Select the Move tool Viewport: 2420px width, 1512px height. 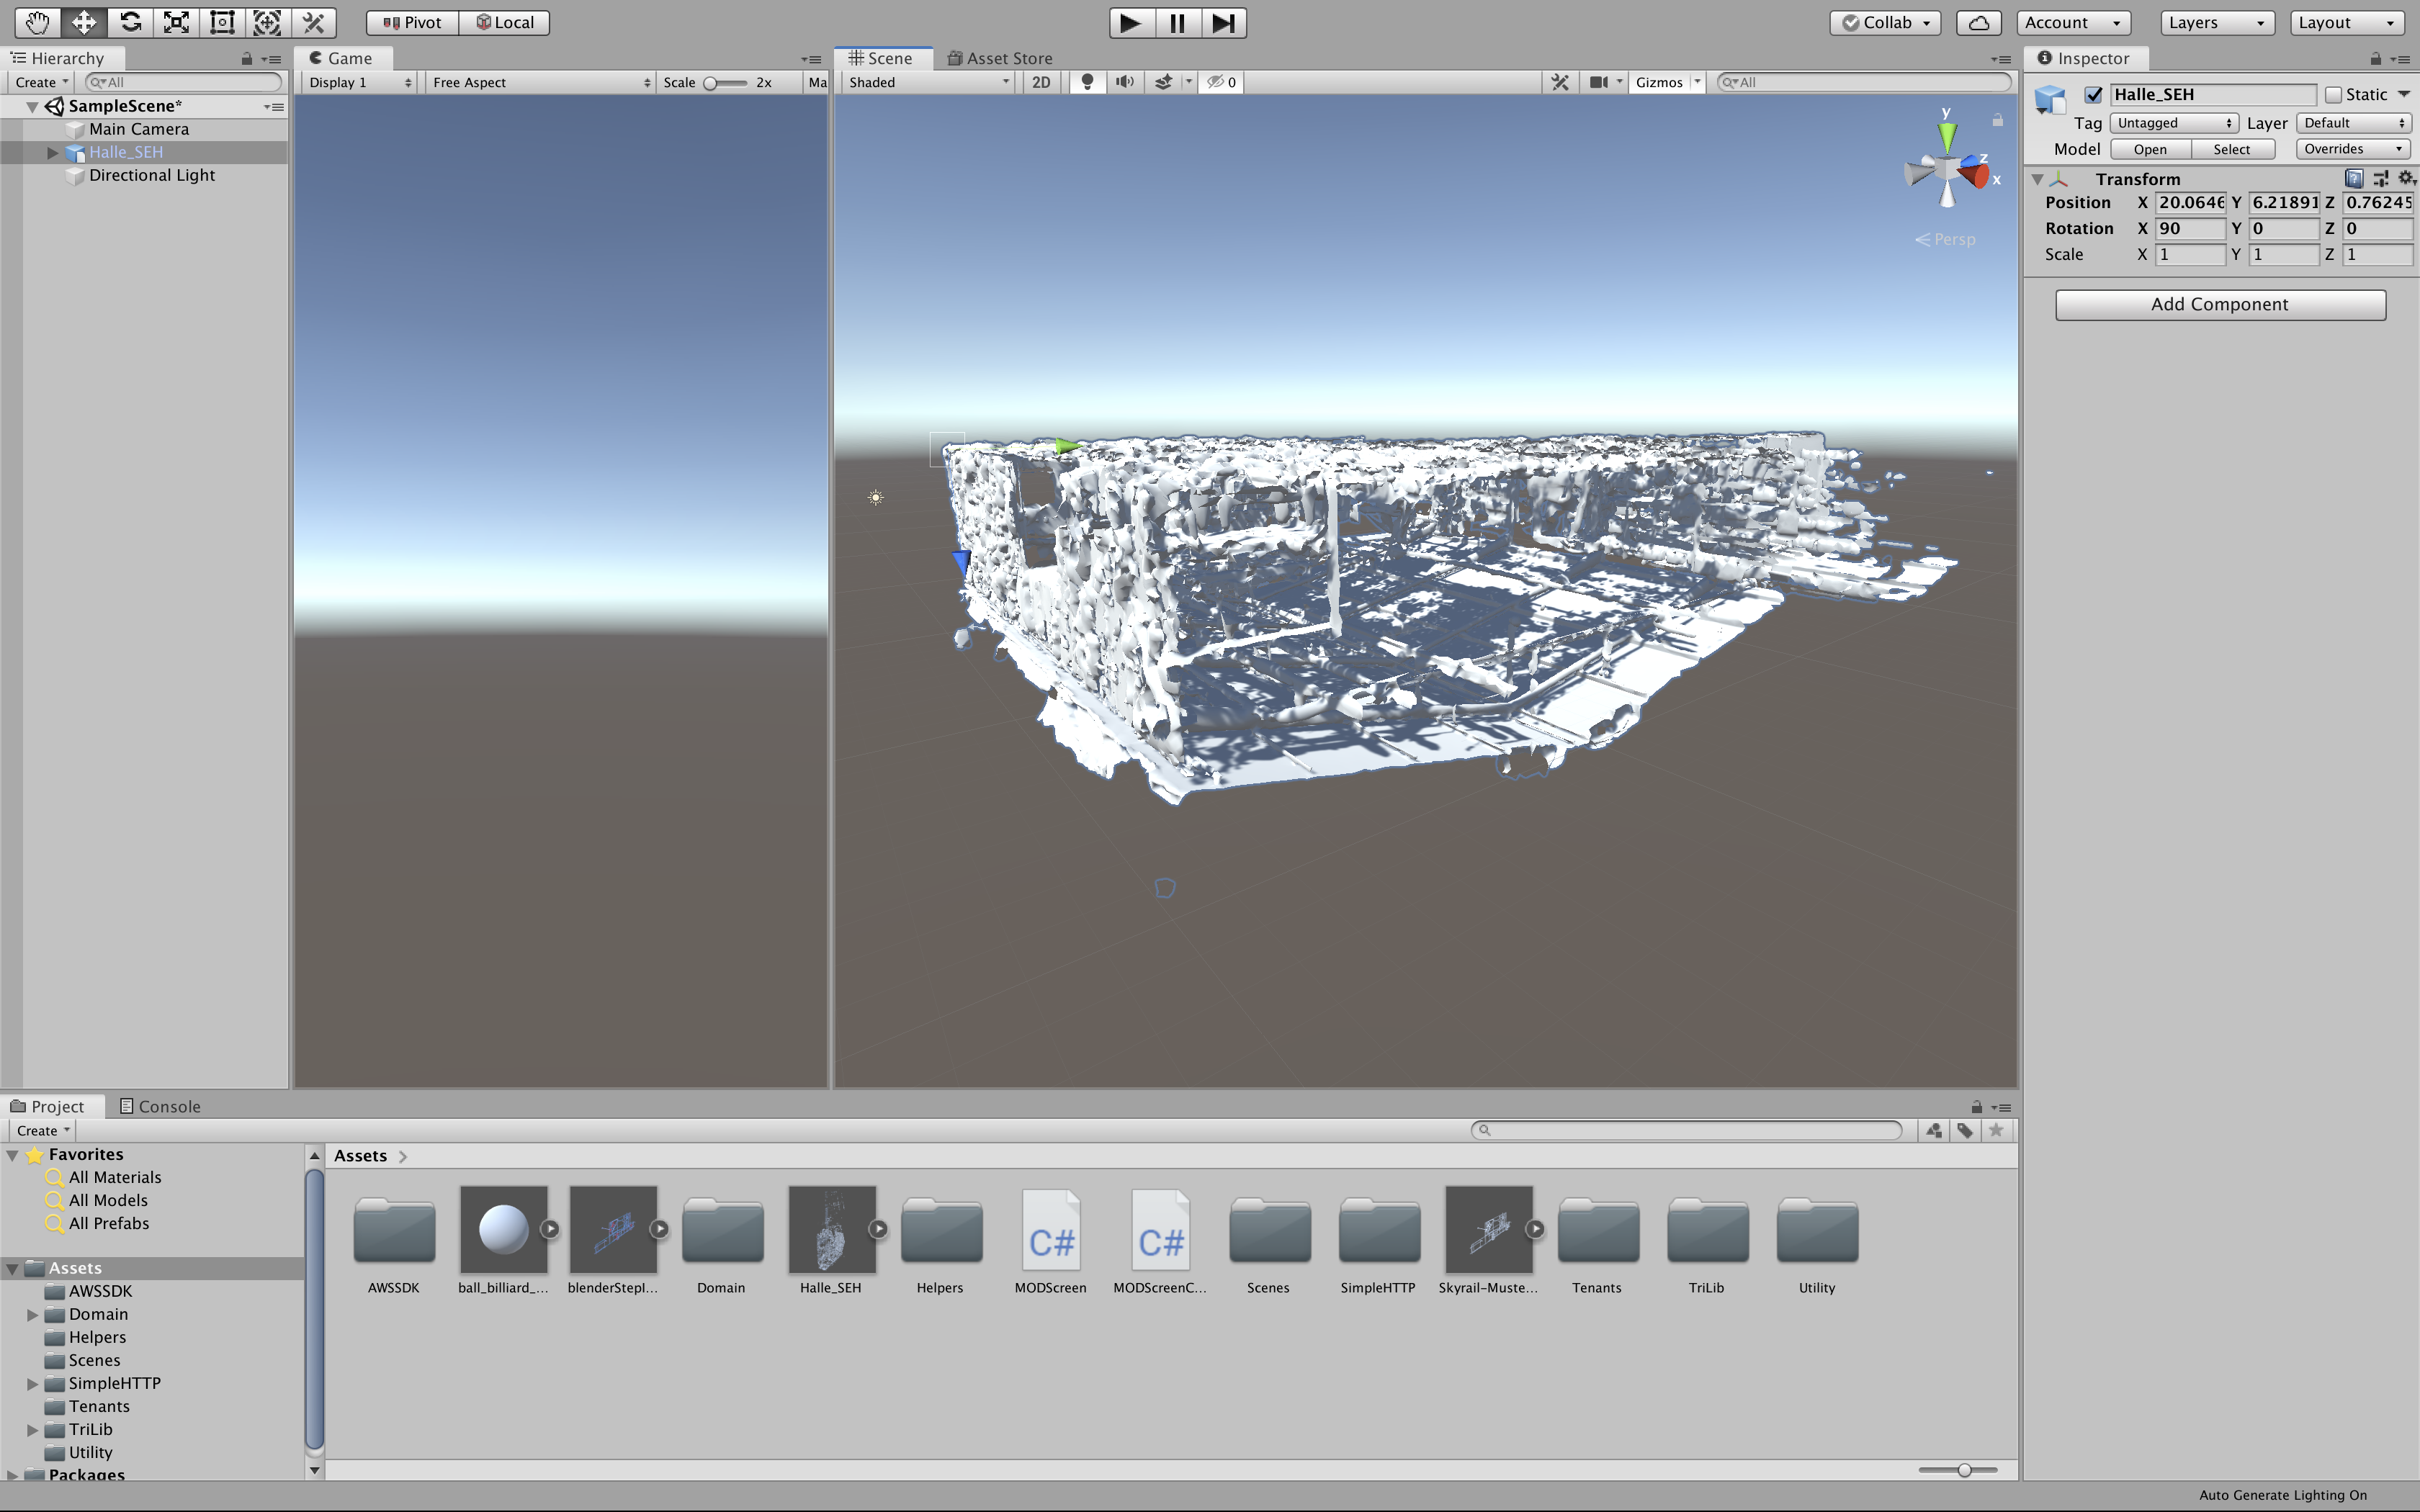84,22
